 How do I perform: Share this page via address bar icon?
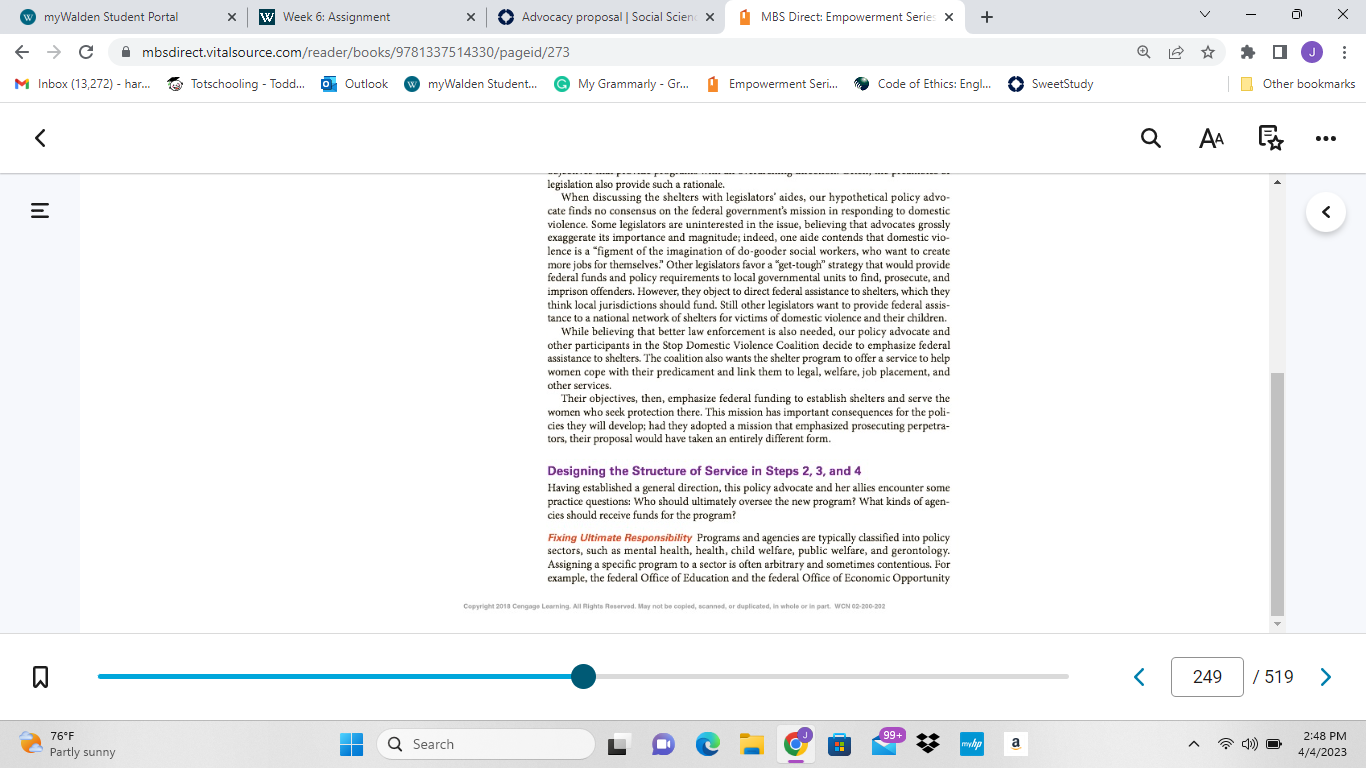click(x=1176, y=52)
